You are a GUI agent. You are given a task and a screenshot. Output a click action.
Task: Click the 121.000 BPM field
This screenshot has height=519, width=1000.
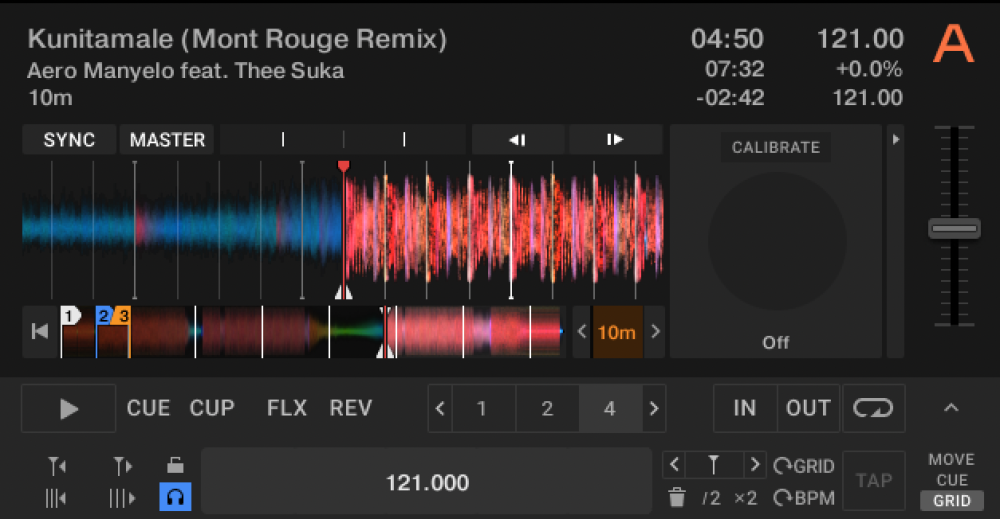coord(427,483)
